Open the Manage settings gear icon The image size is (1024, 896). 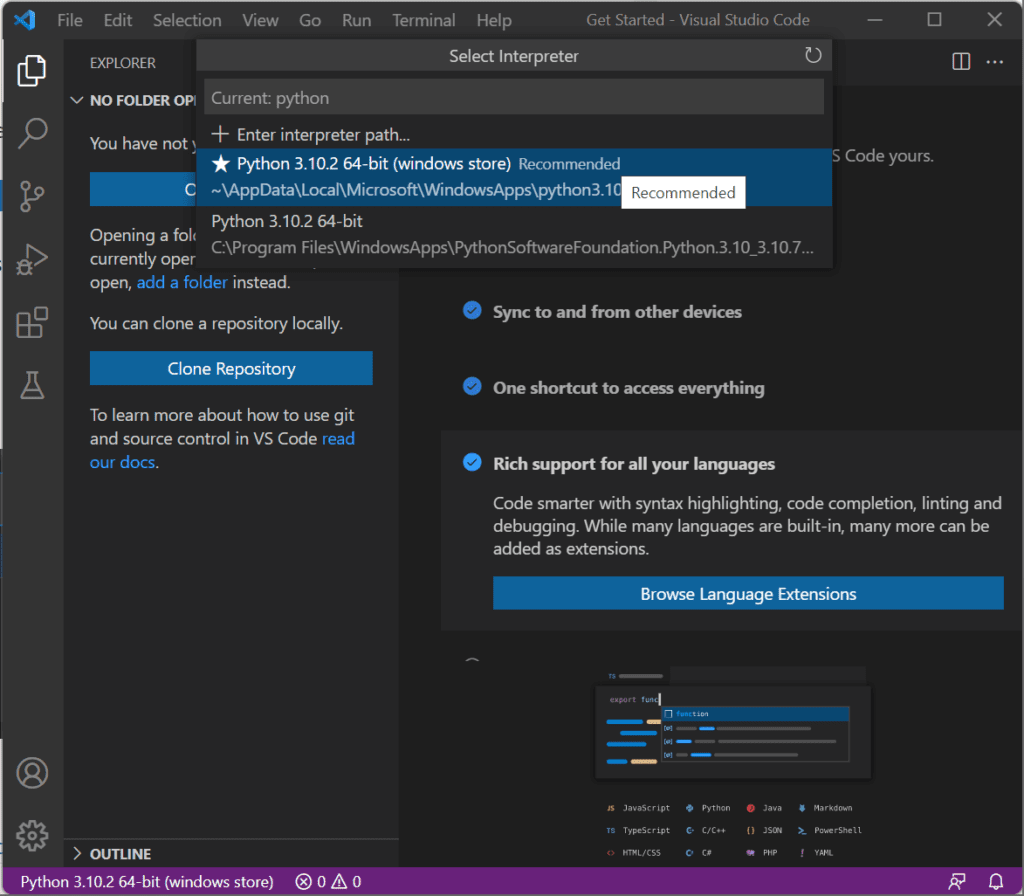pyautogui.click(x=32, y=835)
